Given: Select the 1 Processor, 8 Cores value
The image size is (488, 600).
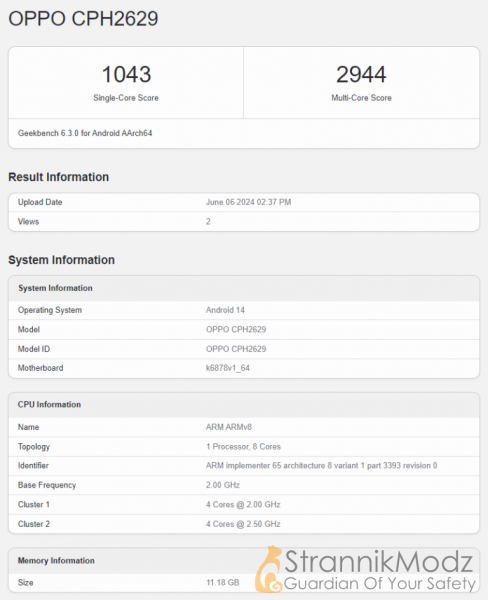Looking at the screenshot, I should pos(243,447).
